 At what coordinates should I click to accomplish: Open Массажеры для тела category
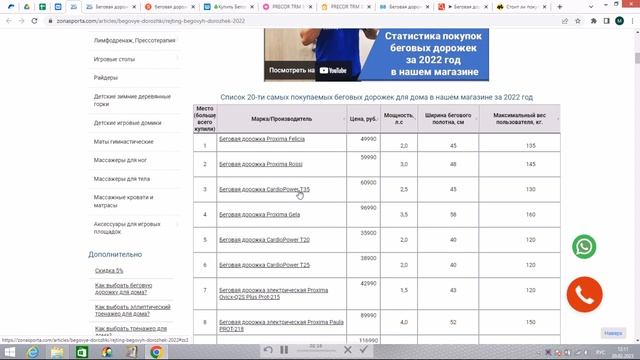[122, 179]
